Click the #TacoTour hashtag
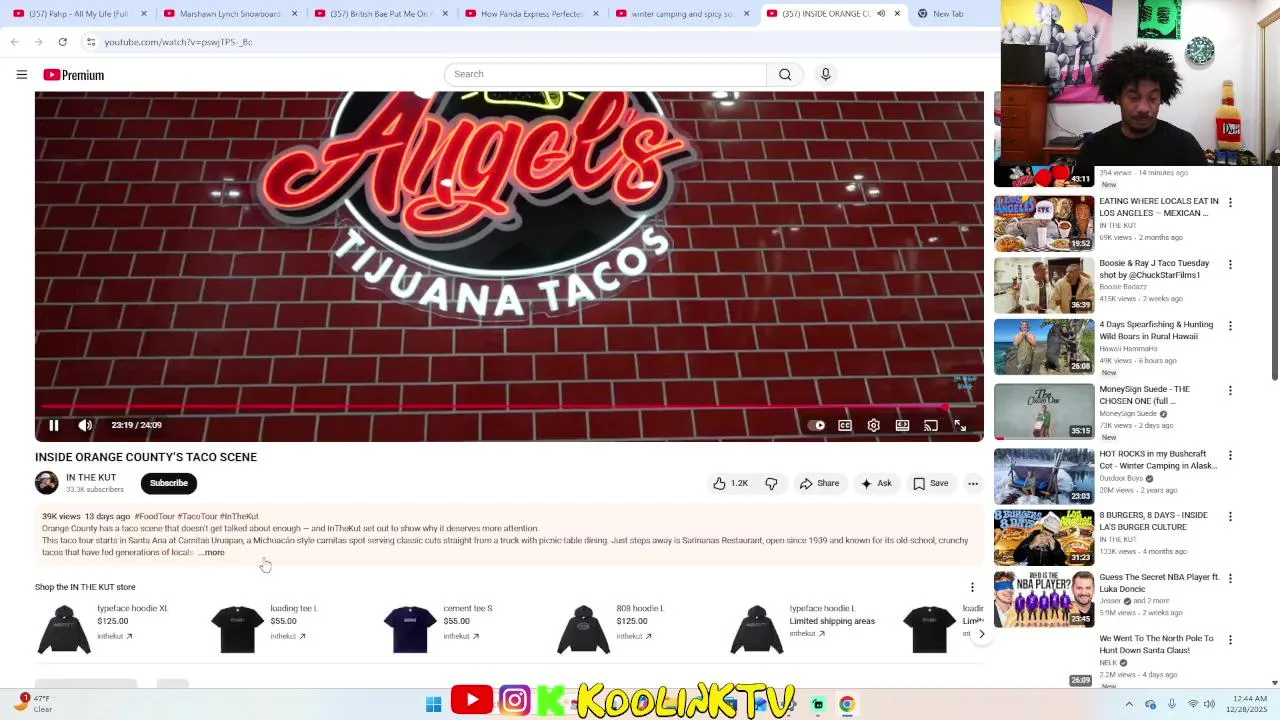 [197, 516]
